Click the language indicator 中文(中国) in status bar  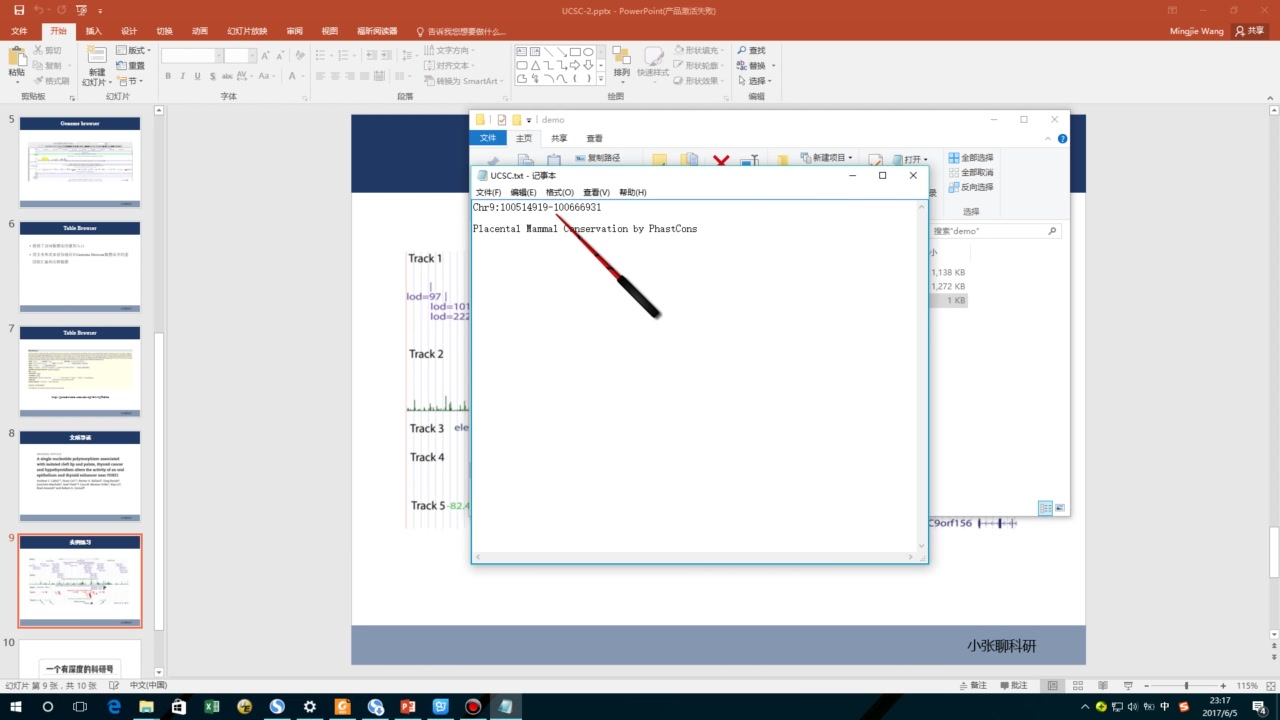point(148,685)
